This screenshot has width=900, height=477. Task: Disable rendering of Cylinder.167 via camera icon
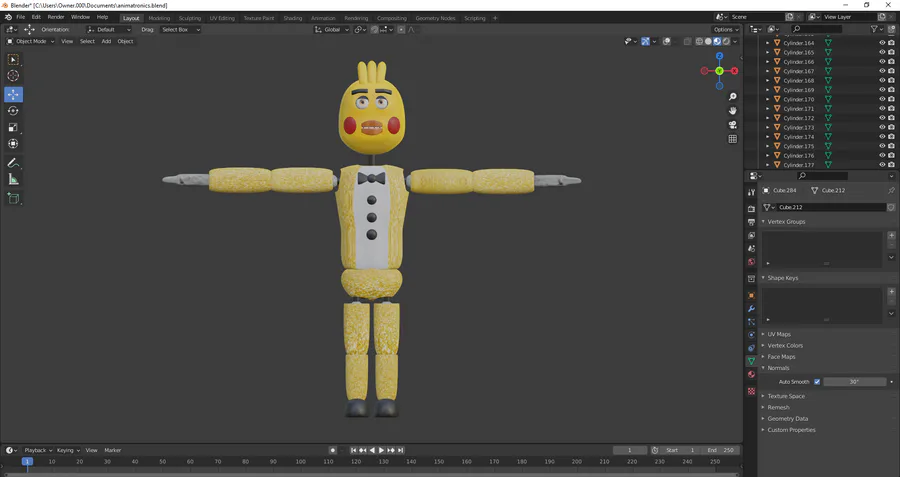pos(891,71)
